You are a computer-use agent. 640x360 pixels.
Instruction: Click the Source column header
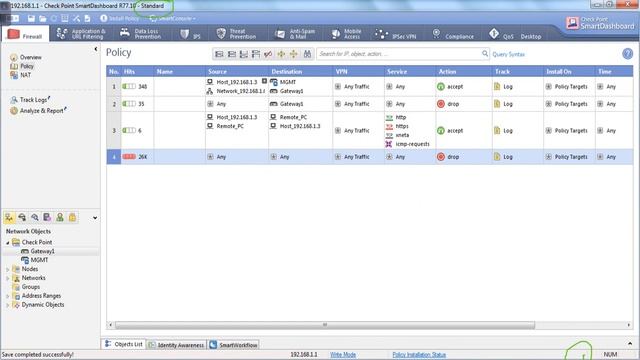[237, 71]
